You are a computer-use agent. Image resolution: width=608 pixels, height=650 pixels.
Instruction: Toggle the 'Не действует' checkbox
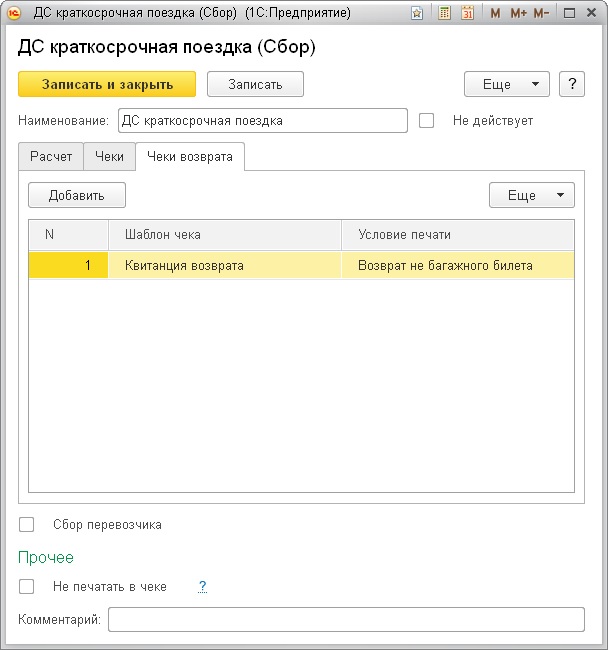(x=427, y=120)
